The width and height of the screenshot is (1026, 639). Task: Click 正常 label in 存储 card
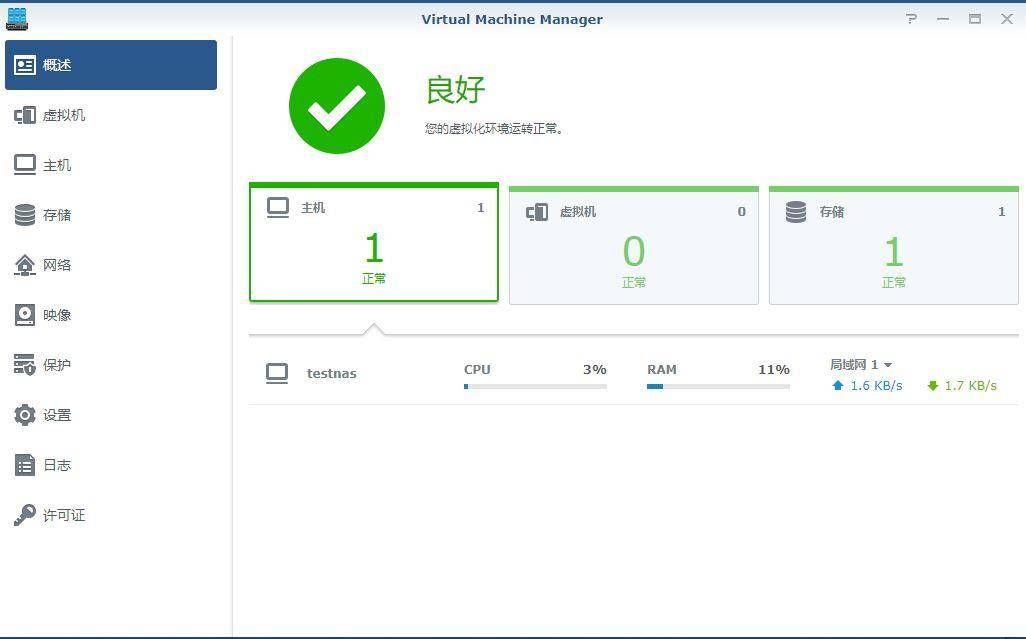pos(894,283)
